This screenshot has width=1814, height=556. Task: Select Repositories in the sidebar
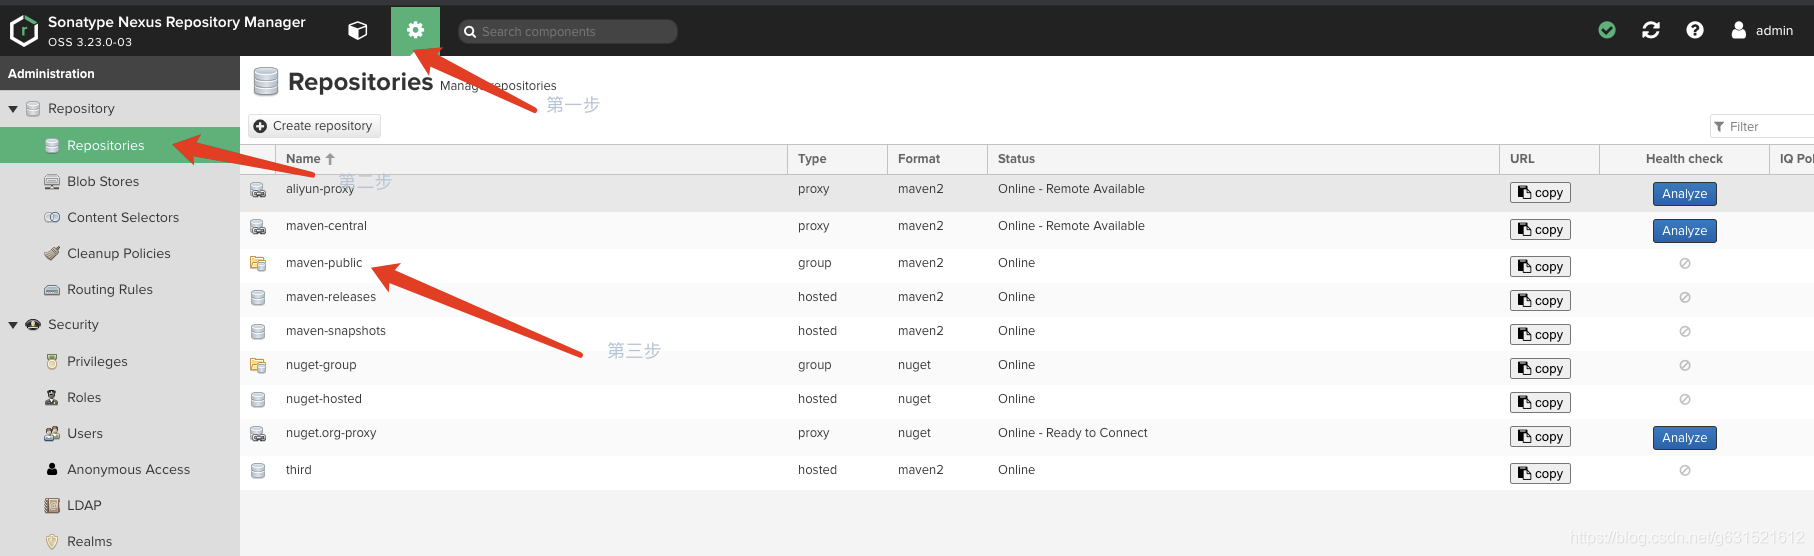(120, 145)
